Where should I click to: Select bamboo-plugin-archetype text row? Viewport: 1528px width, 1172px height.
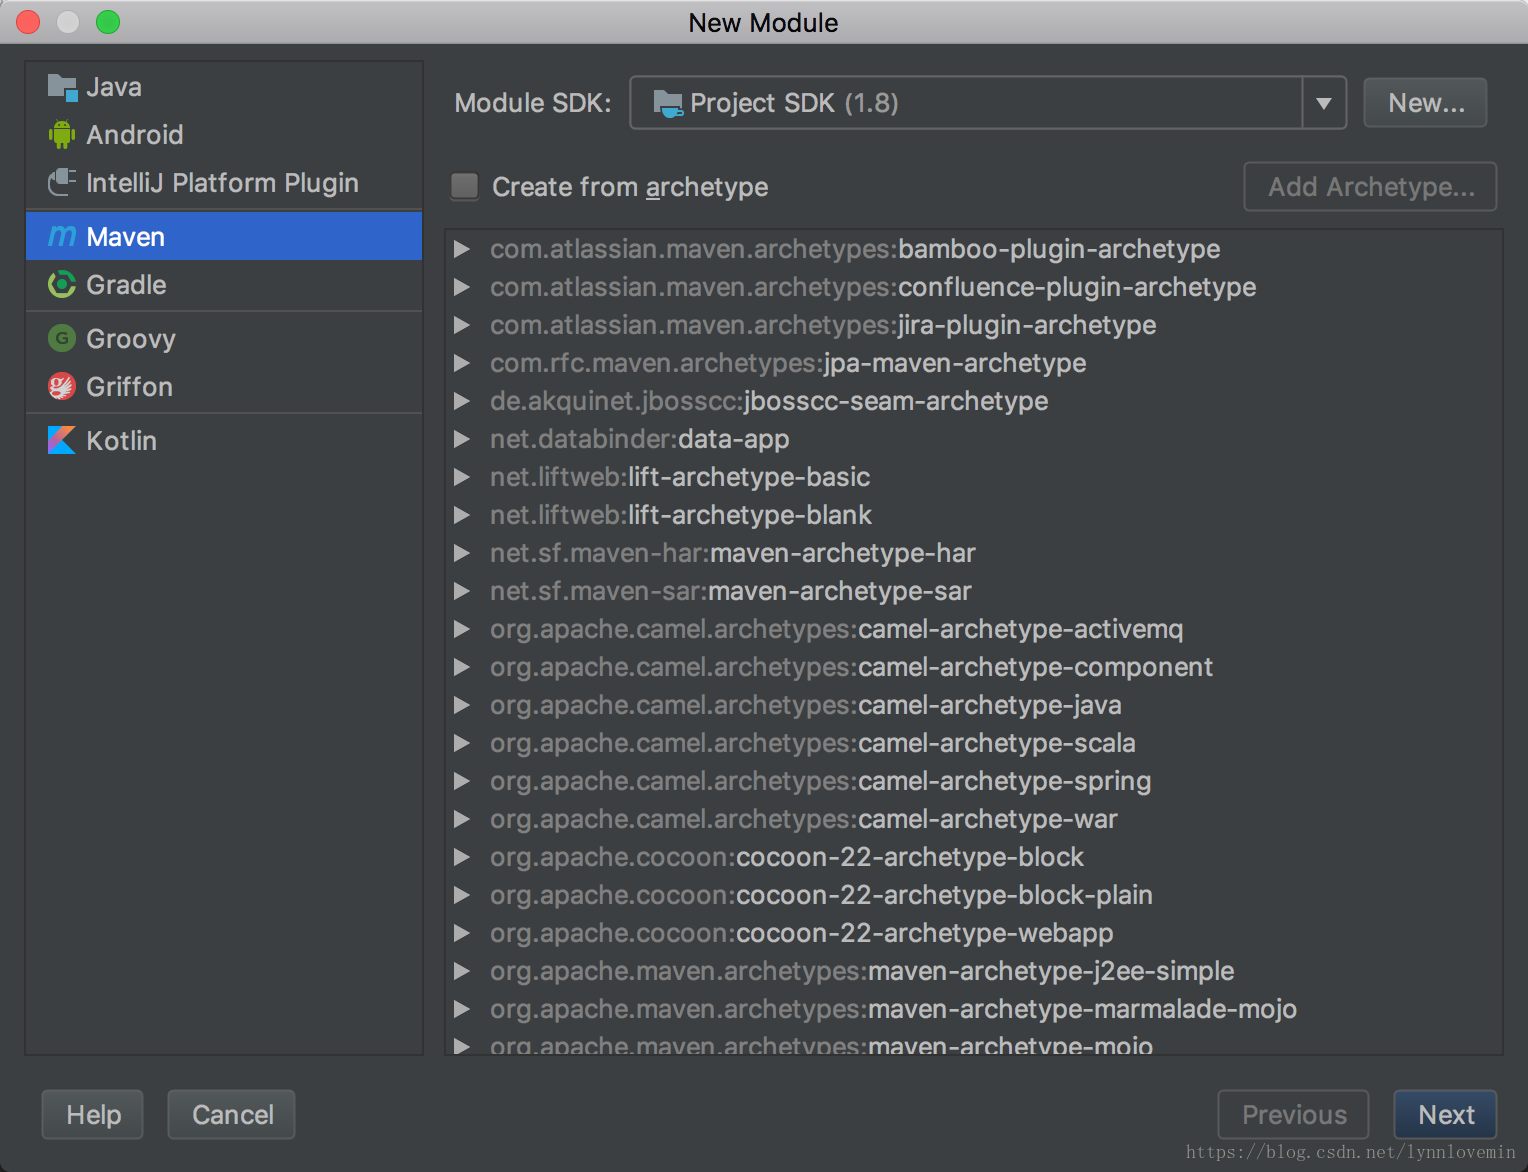coord(855,249)
